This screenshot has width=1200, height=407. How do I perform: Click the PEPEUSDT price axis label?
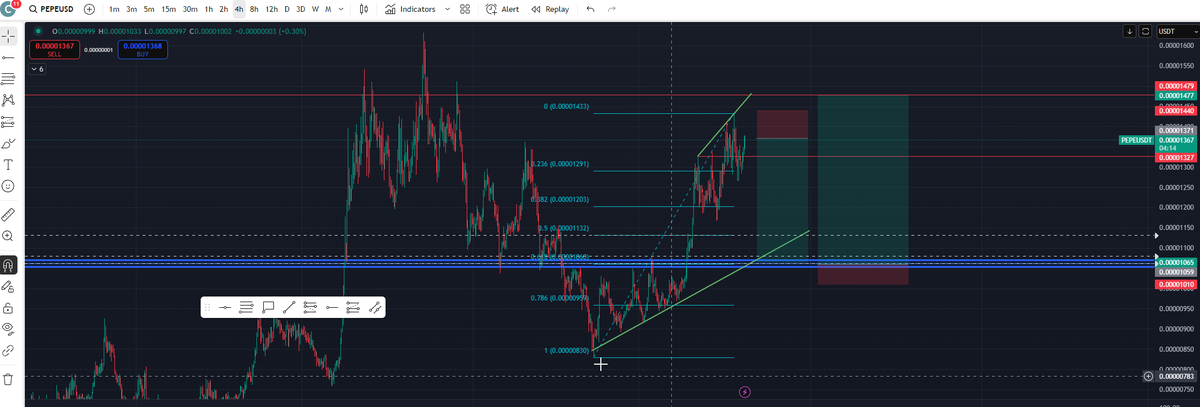pos(1136,140)
